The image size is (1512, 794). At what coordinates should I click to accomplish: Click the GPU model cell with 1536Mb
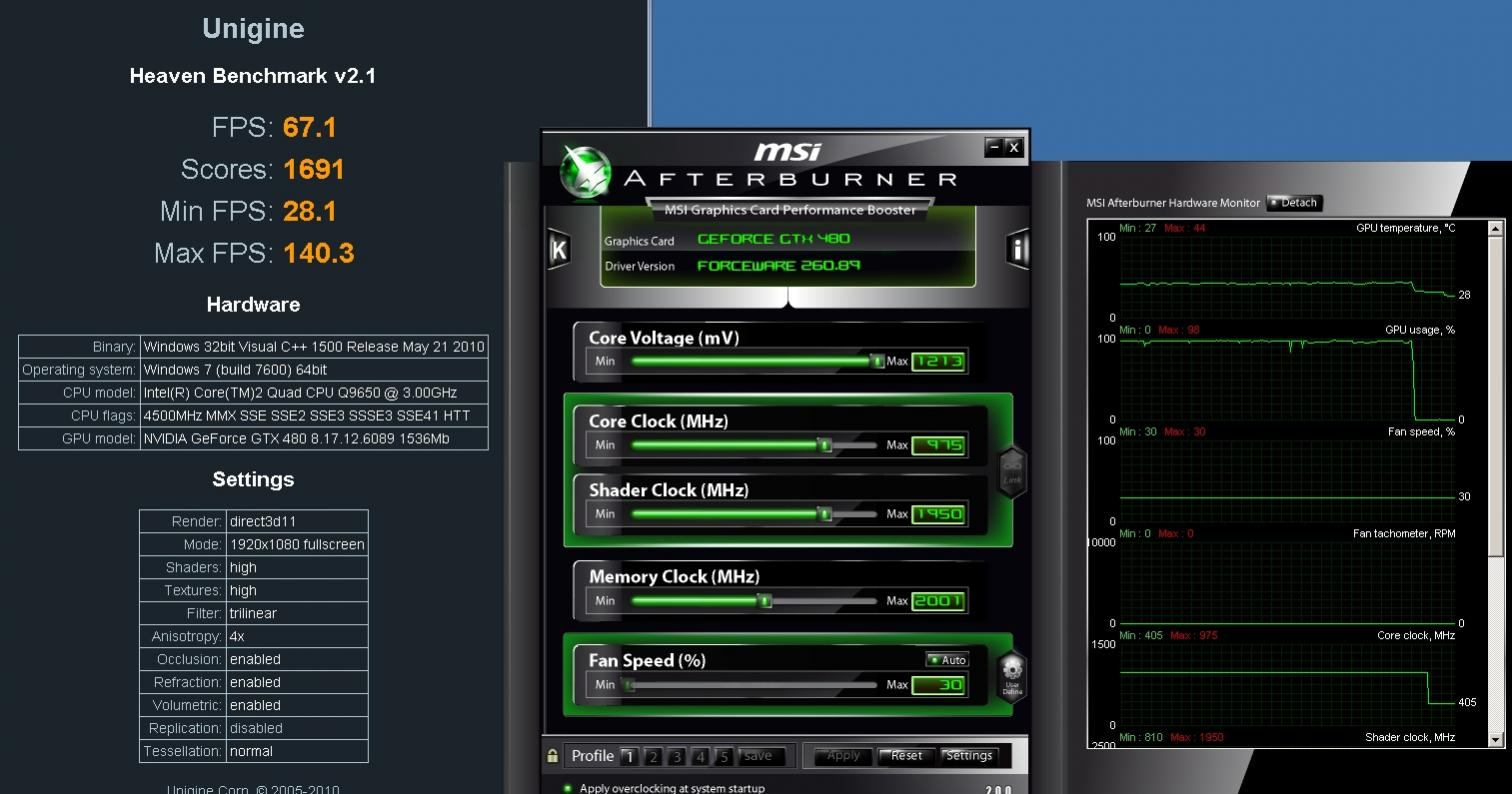click(314, 439)
